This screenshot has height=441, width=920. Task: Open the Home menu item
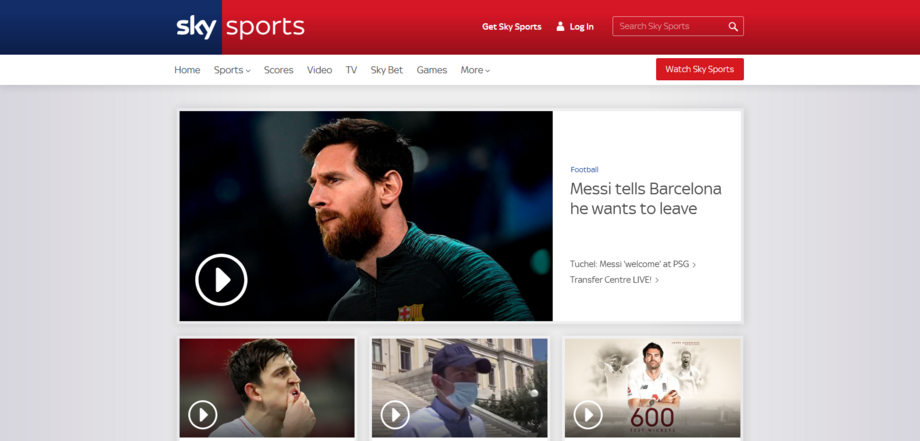point(187,70)
